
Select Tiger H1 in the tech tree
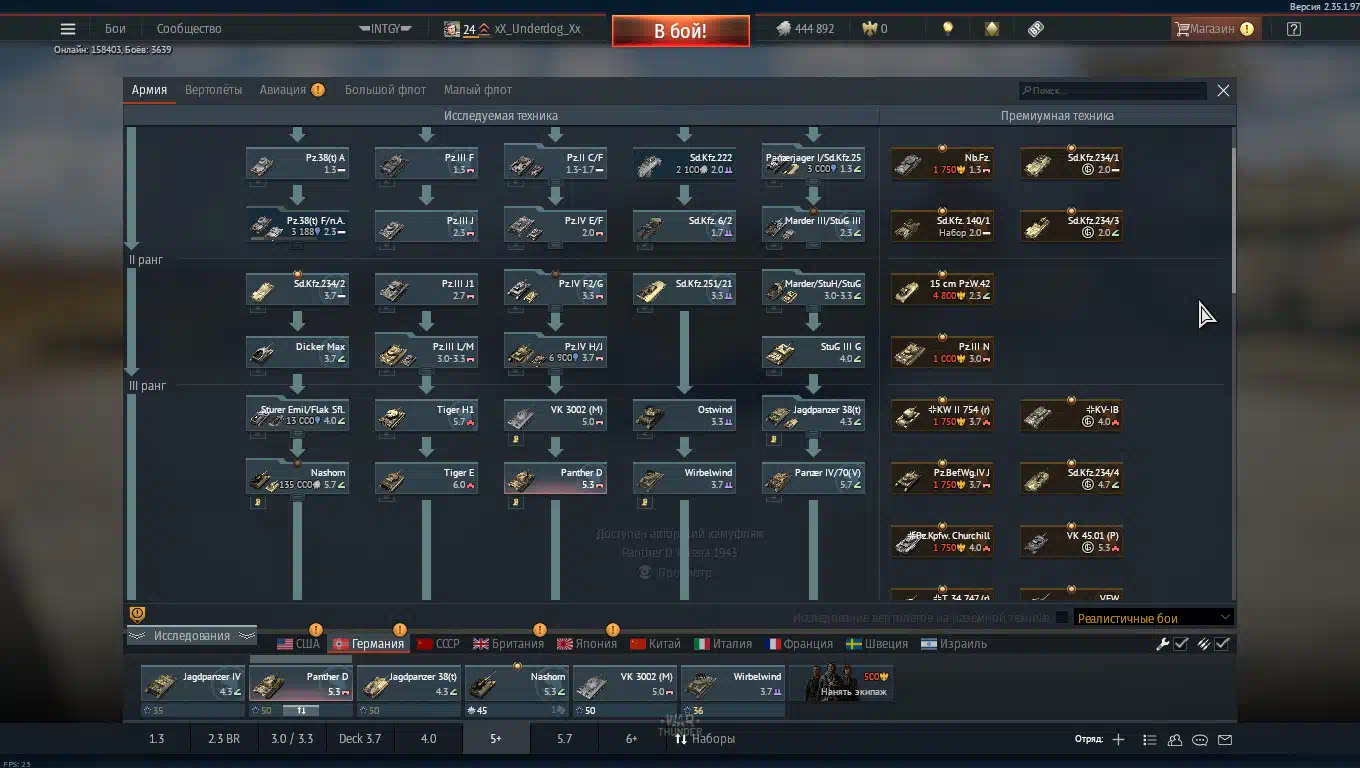(x=426, y=415)
